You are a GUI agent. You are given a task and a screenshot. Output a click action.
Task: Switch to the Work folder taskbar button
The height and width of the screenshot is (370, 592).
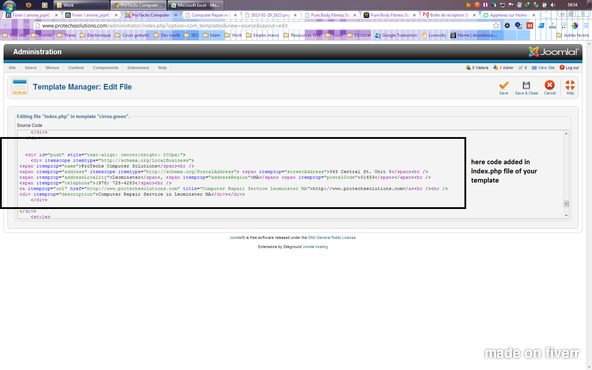point(81,5)
